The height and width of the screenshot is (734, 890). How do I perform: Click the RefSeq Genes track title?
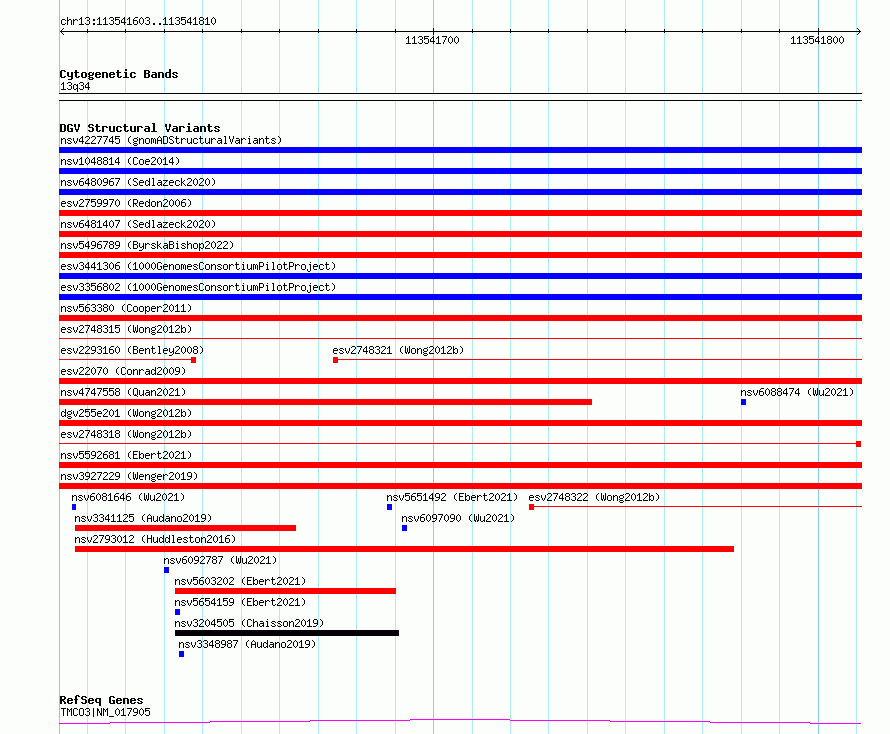[101, 701]
